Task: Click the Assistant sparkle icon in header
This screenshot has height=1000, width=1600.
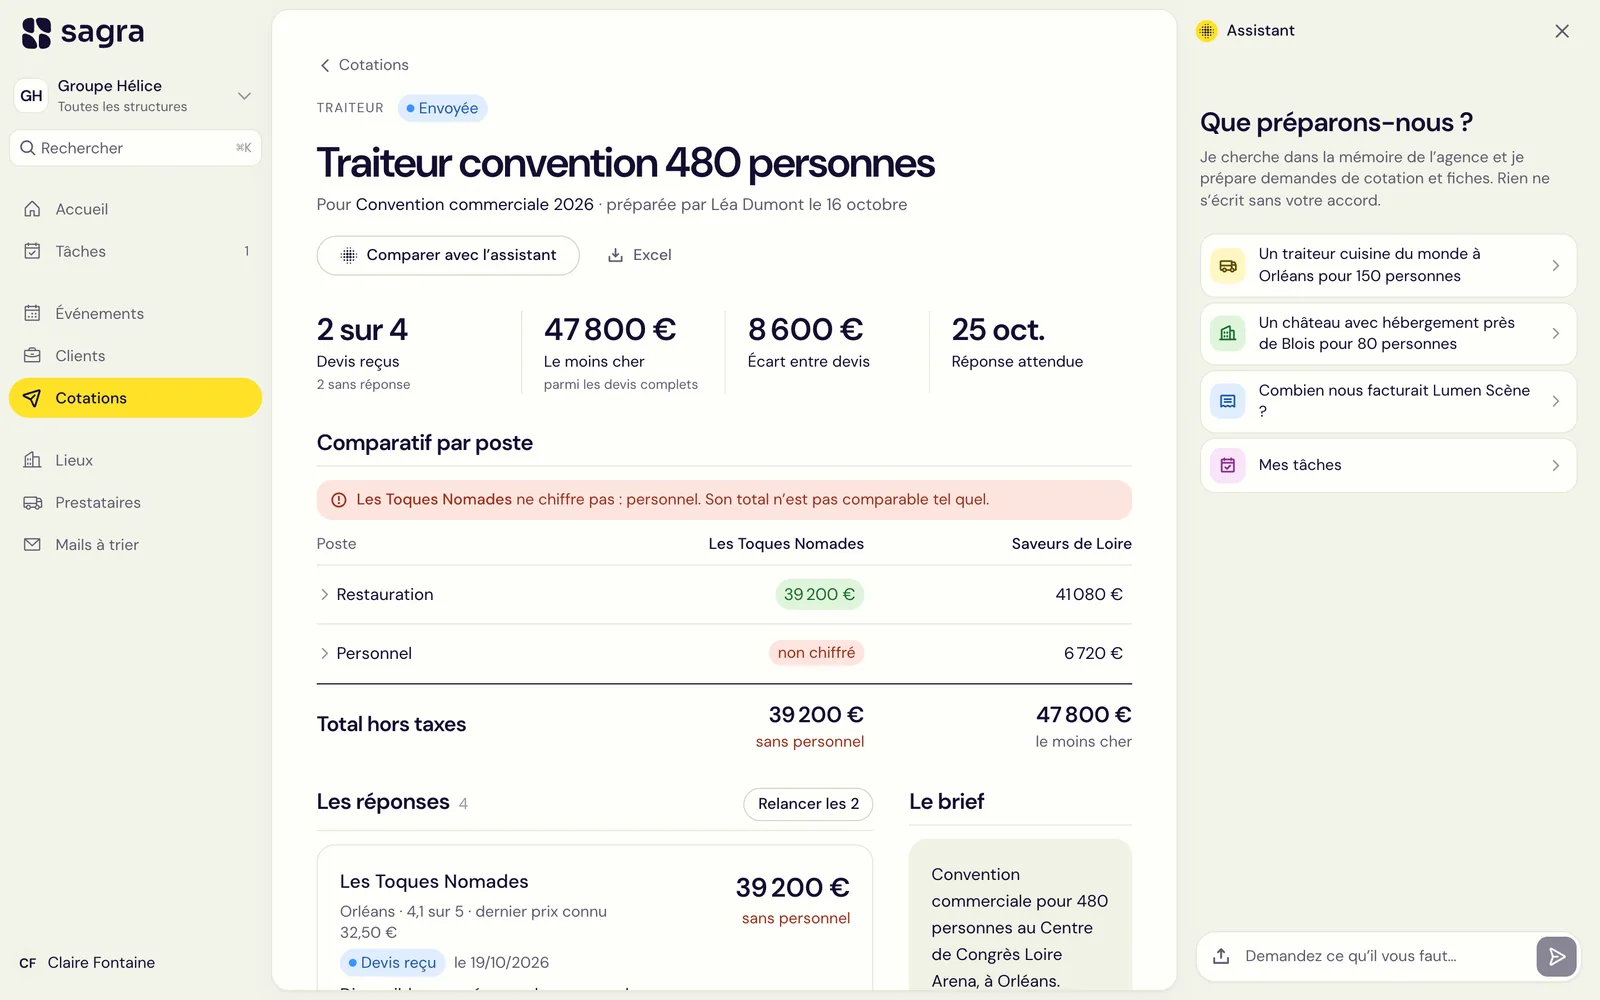Action: [1207, 31]
